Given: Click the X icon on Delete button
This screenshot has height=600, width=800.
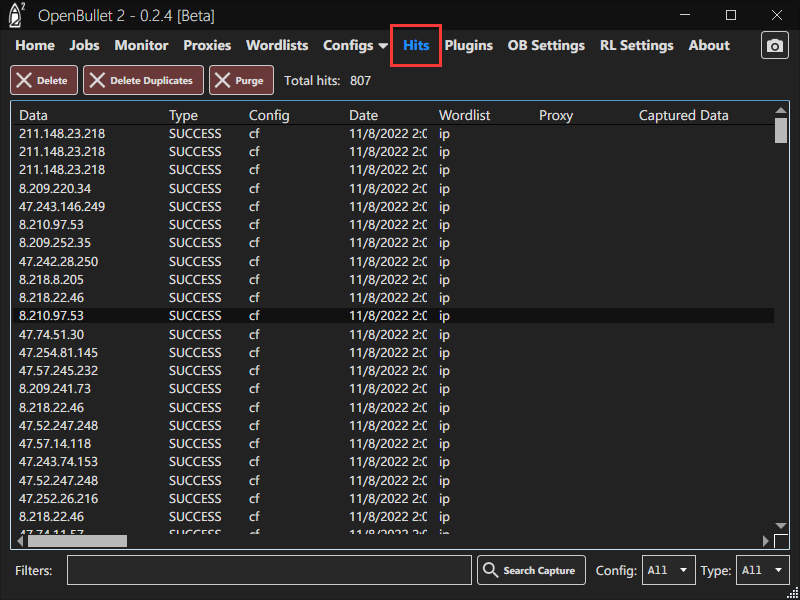Looking at the screenshot, I should point(24,81).
